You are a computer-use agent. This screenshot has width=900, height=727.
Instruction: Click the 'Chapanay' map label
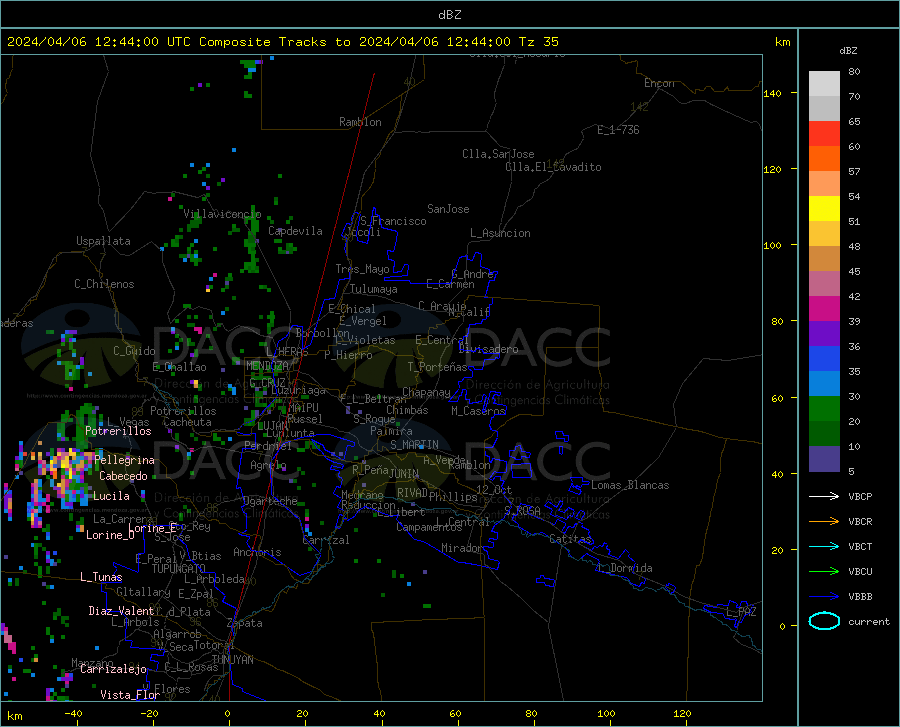[426, 392]
